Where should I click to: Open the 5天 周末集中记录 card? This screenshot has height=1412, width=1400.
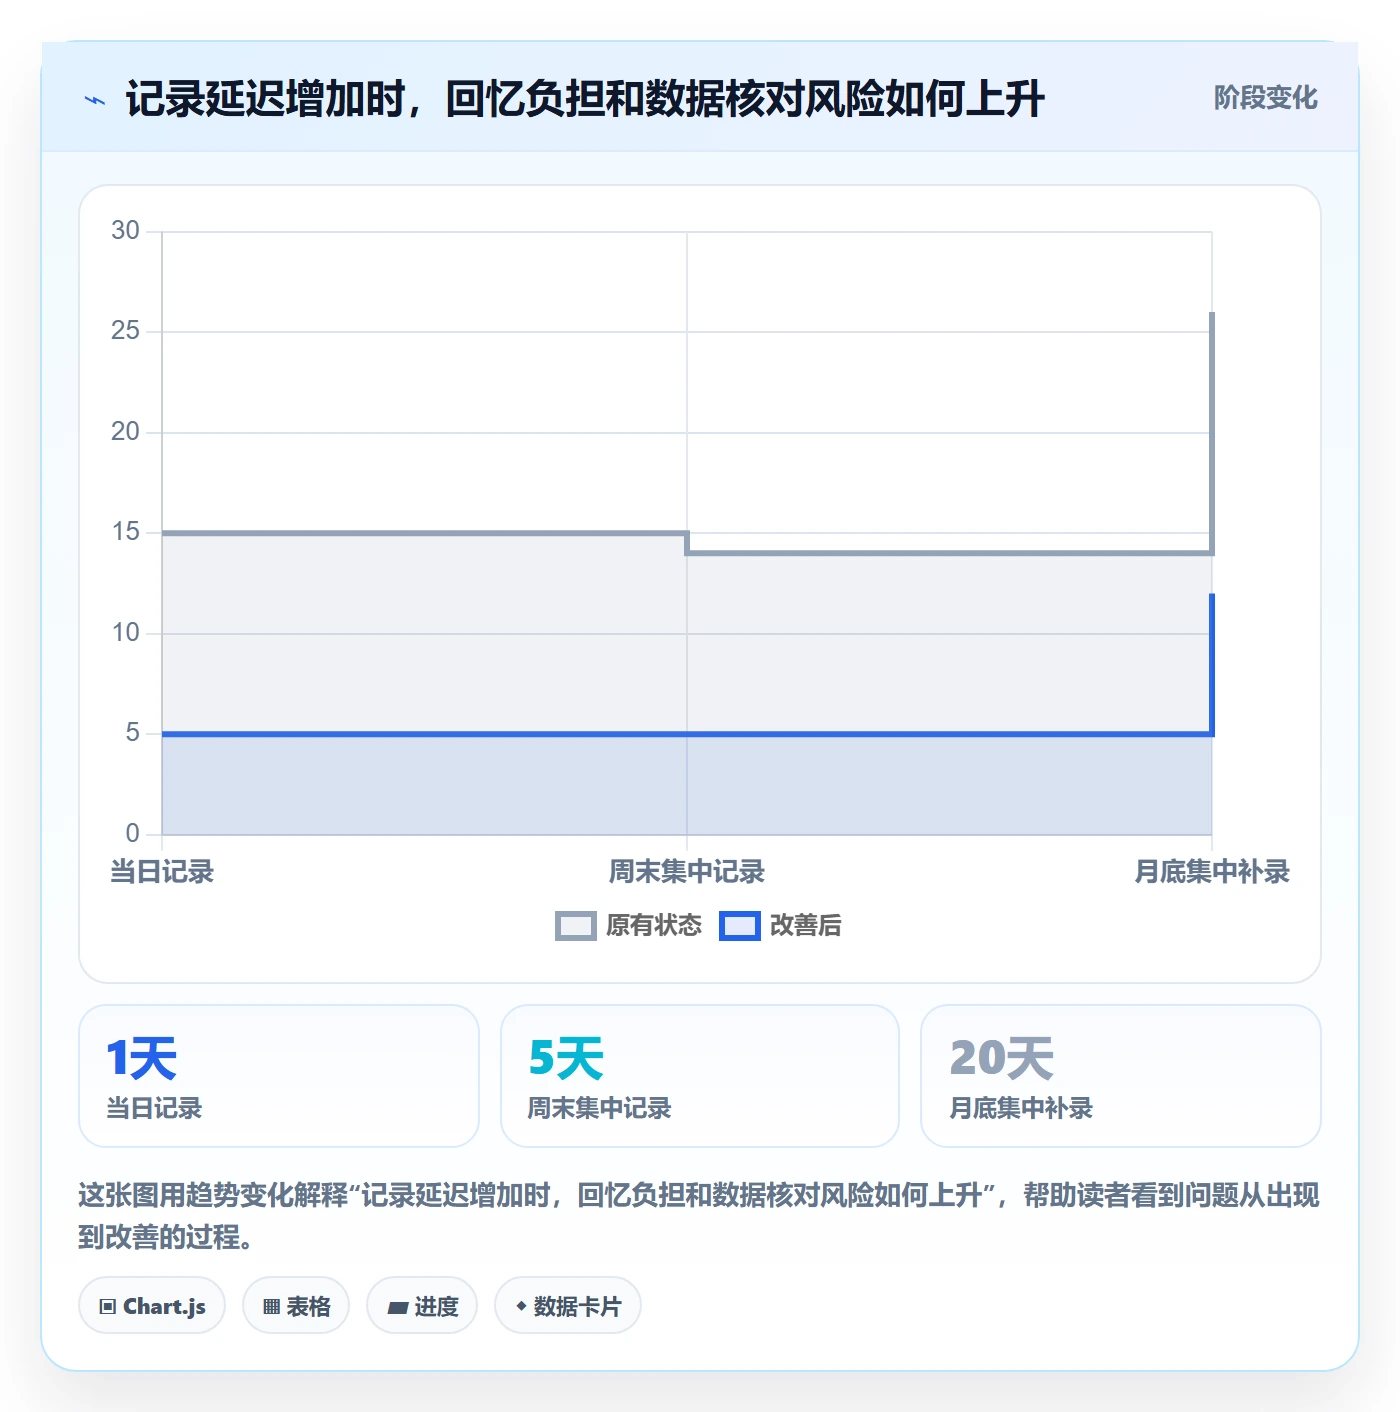point(700,1076)
